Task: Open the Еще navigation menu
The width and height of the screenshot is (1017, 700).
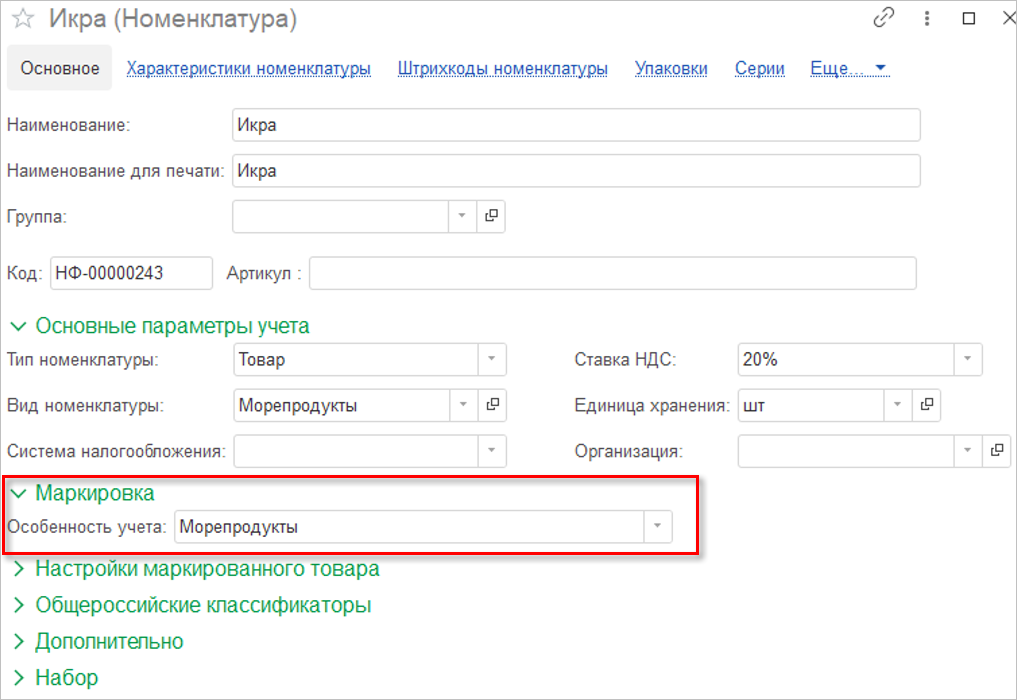Action: (848, 68)
